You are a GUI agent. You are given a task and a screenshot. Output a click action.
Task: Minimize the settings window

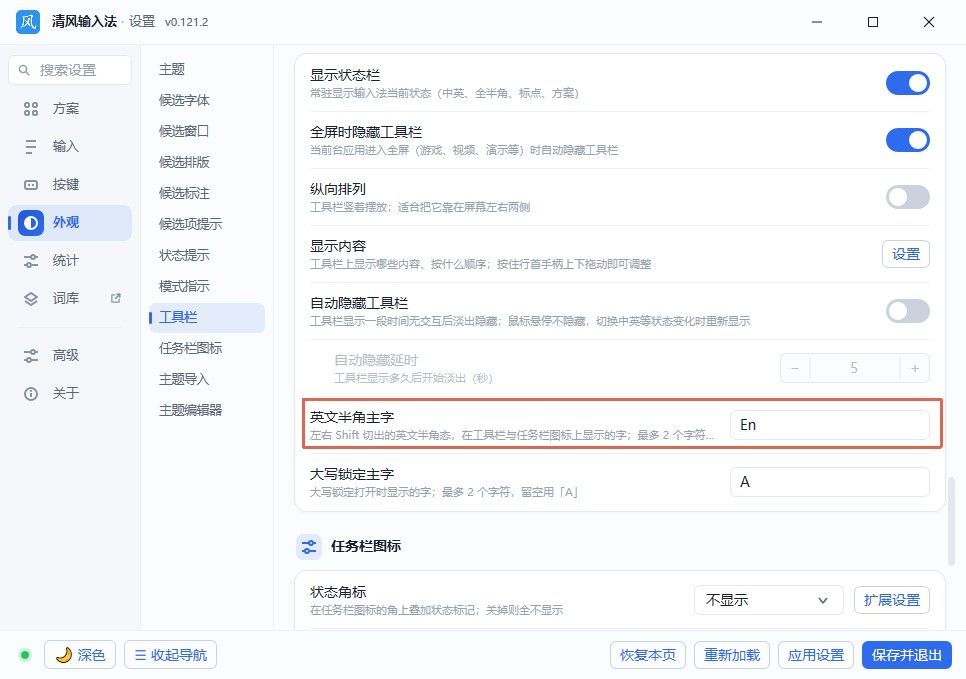tap(817, 22)
